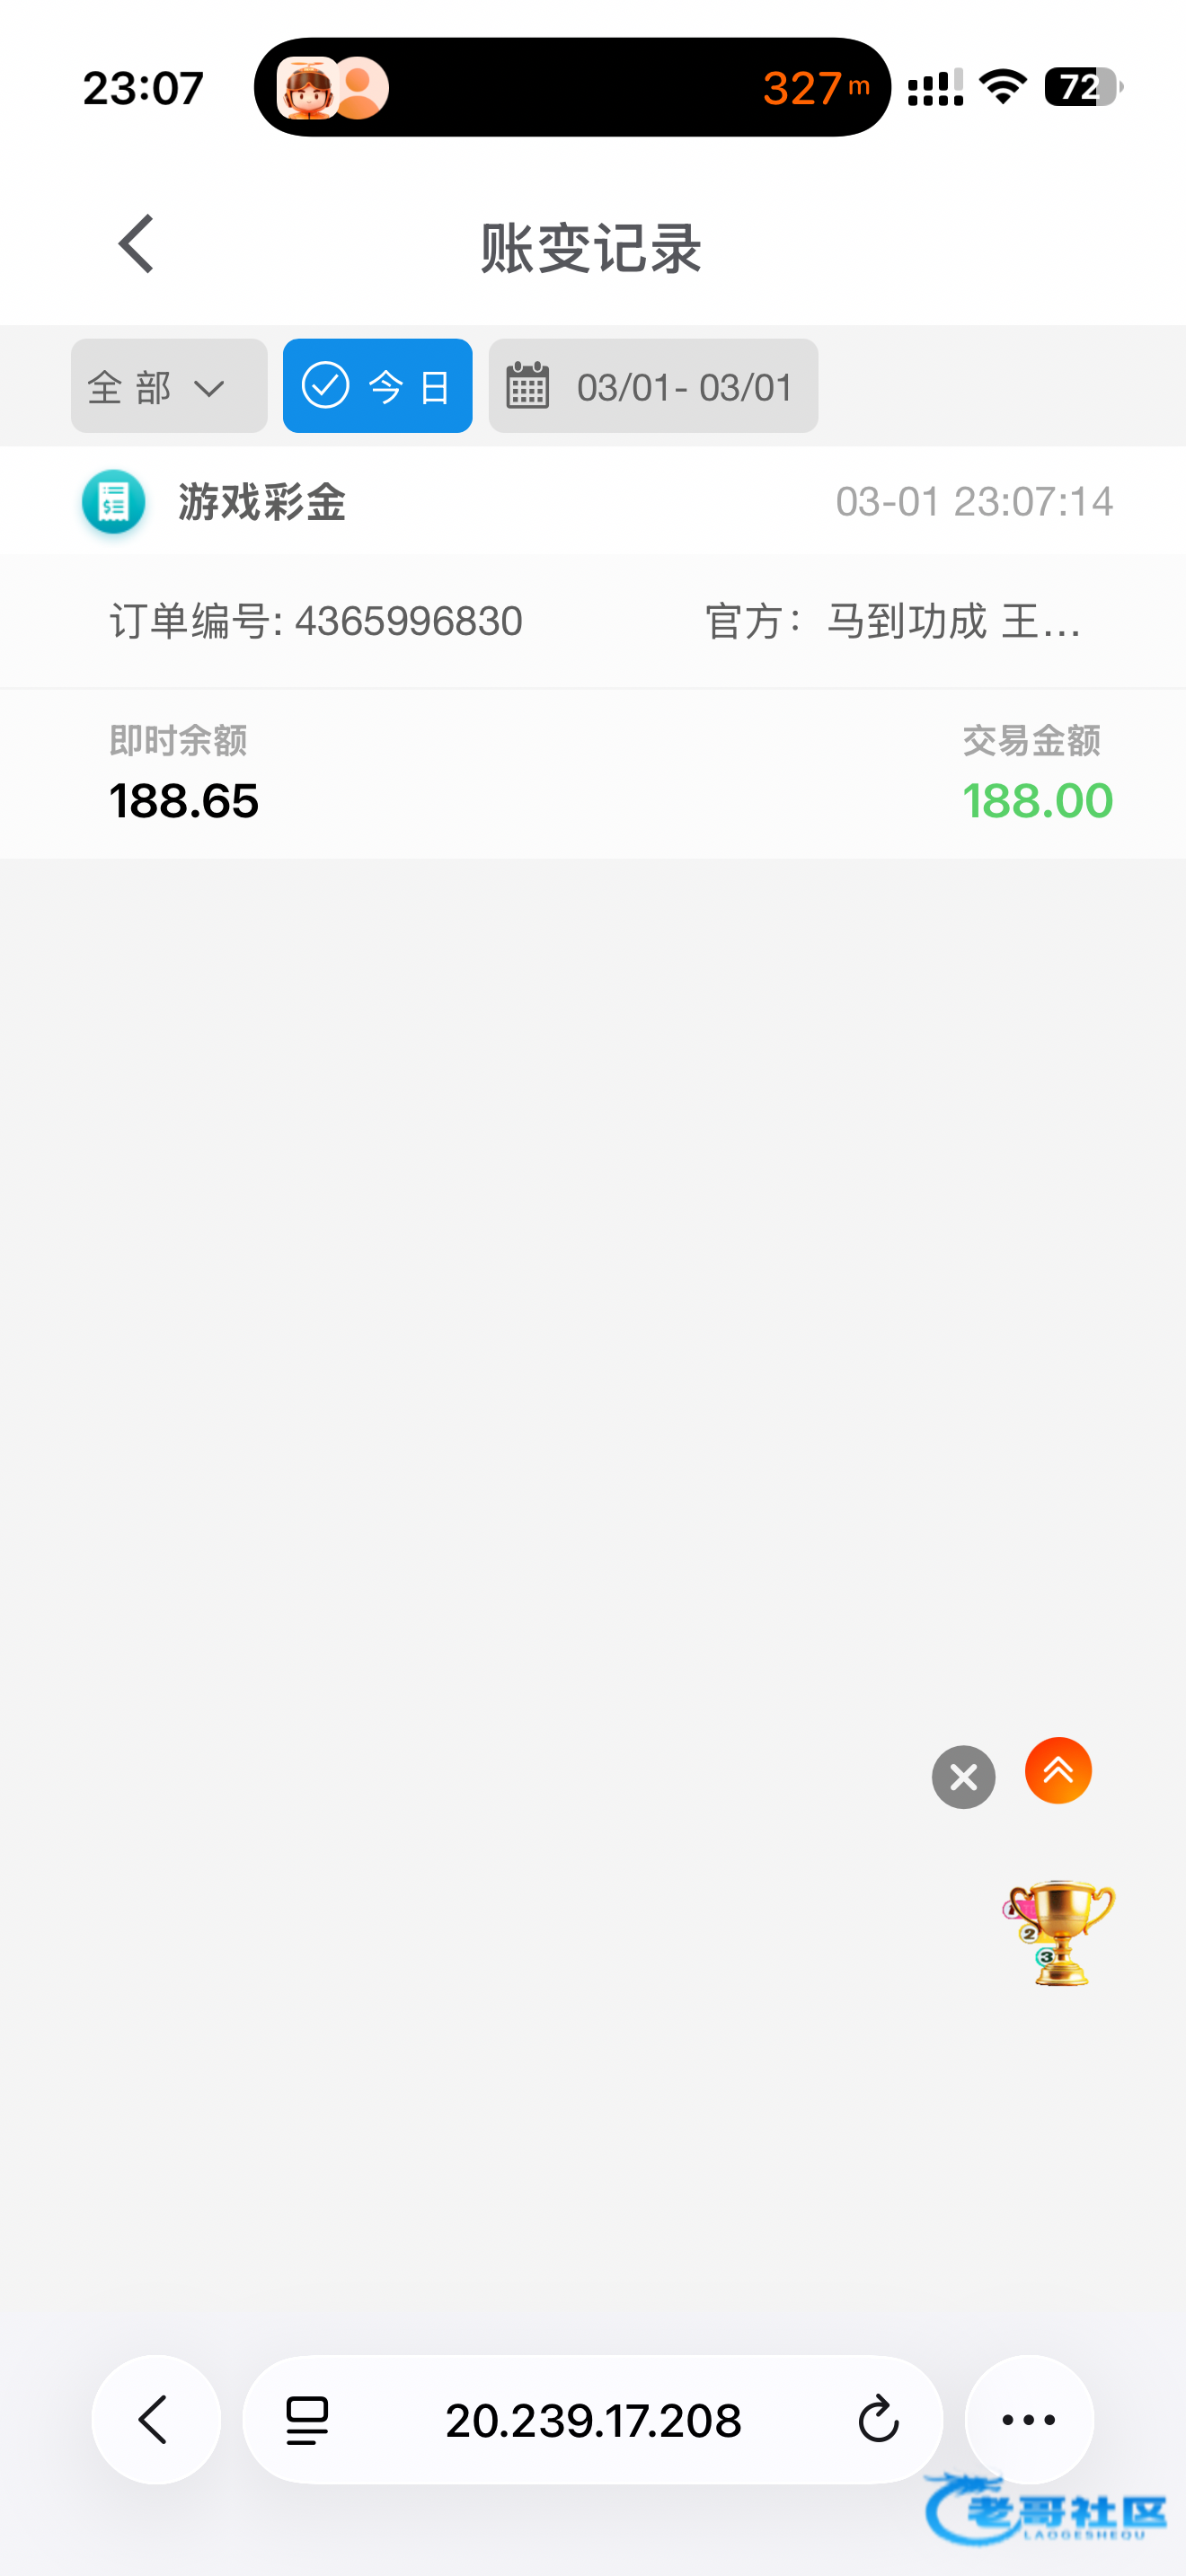This screenshot has width=1186, height=2576.
Task: Open the gold trophy ranking icon
Action: [x=1058, y=1931]
